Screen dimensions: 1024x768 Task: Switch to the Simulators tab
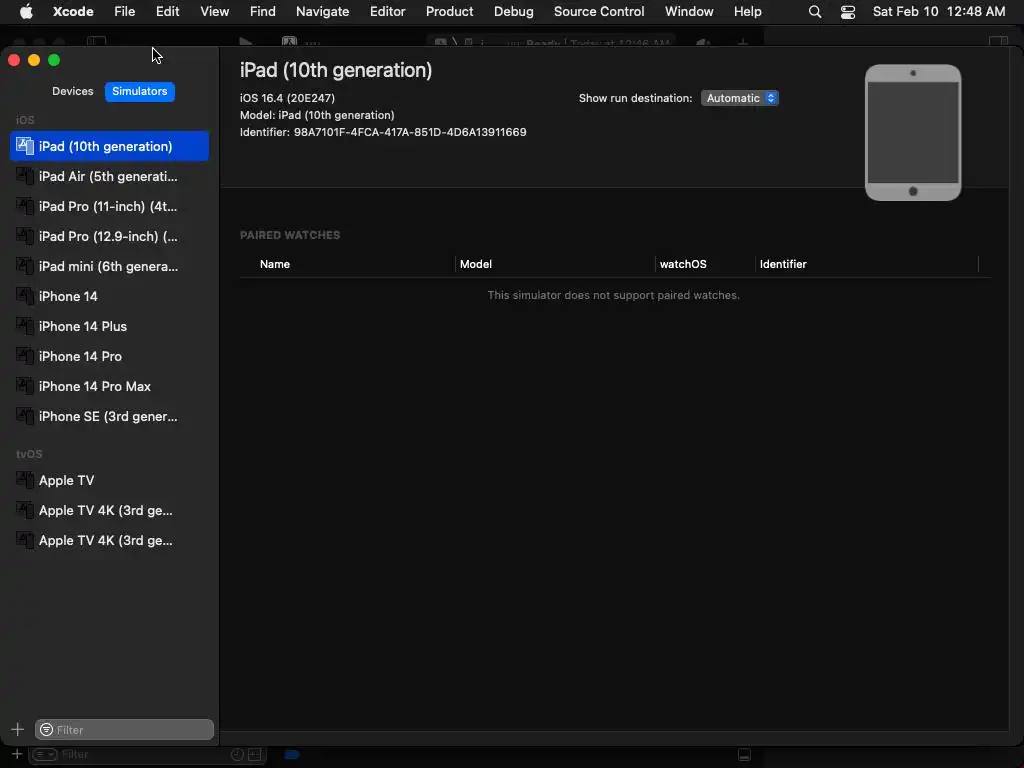click(x=140, y=91)
